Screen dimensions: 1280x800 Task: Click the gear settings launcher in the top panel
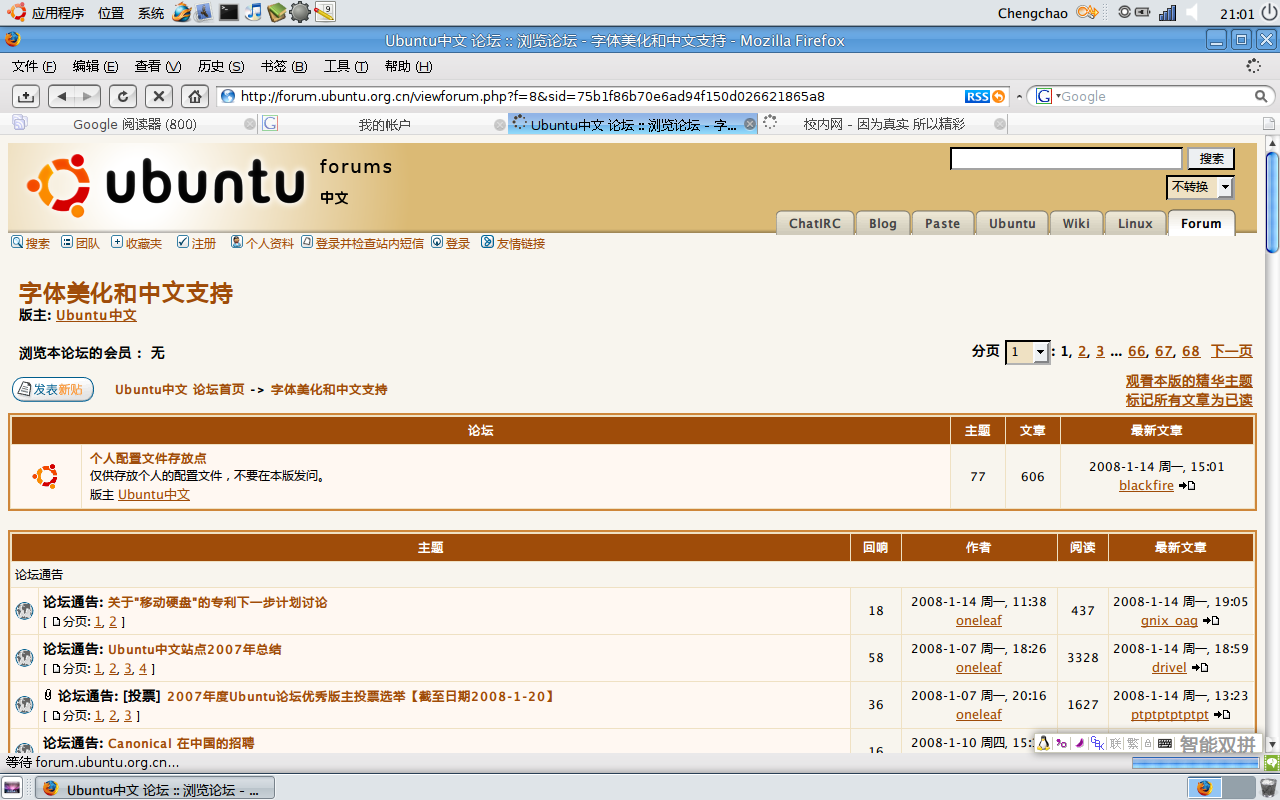pyautogui.click(x=300, y=13)
